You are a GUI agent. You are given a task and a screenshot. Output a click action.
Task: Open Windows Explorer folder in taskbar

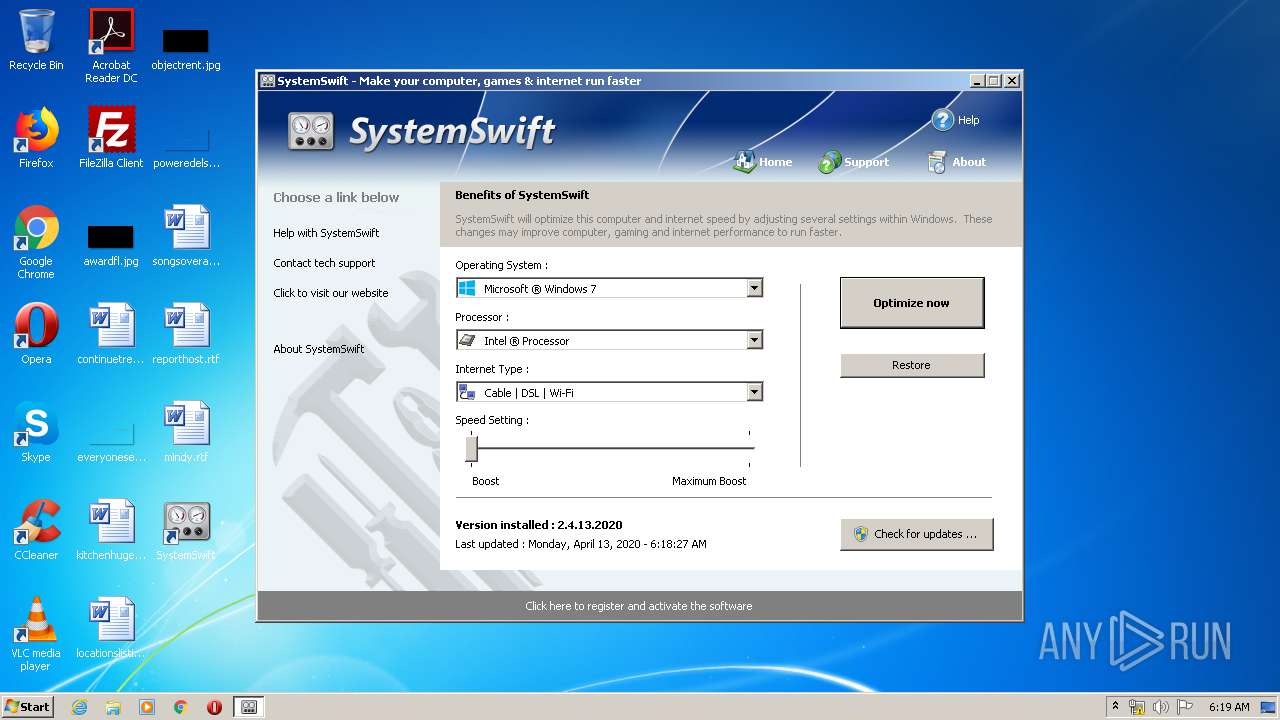(x=113, y=707)
